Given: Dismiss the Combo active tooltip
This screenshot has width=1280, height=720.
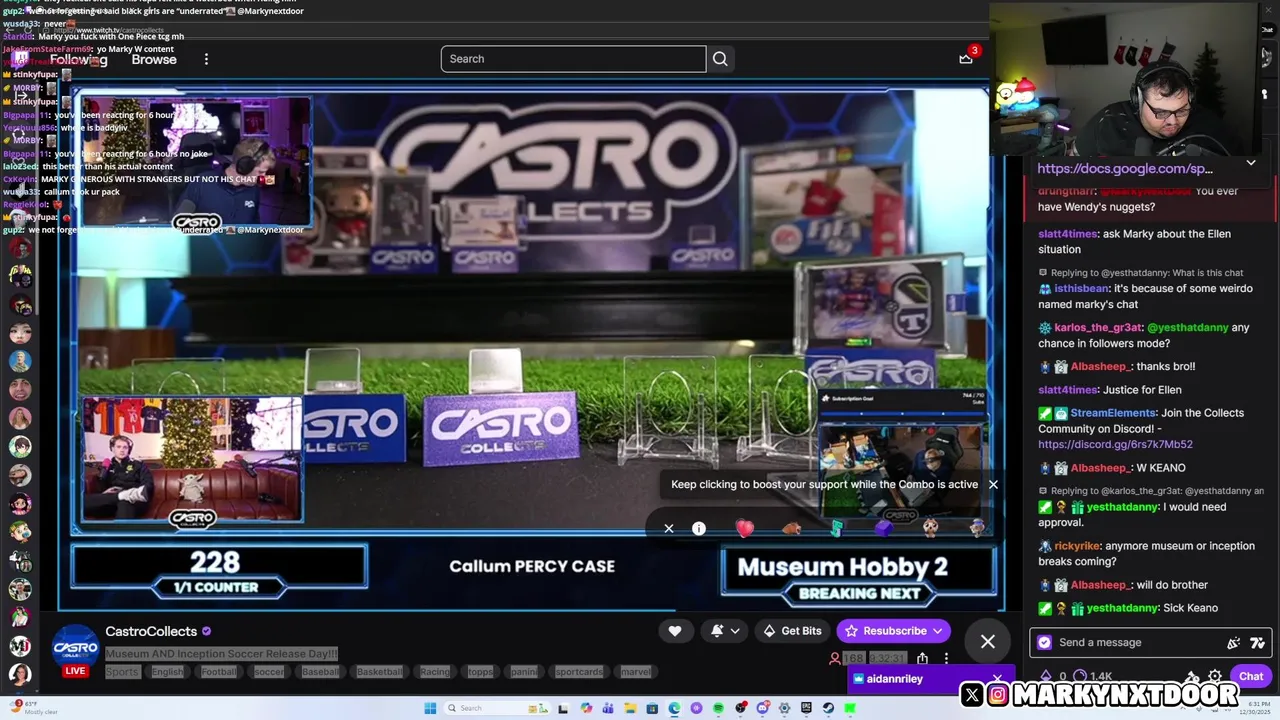Looking at the screenshot, I should pyautogui.click(x=993, y=484).
